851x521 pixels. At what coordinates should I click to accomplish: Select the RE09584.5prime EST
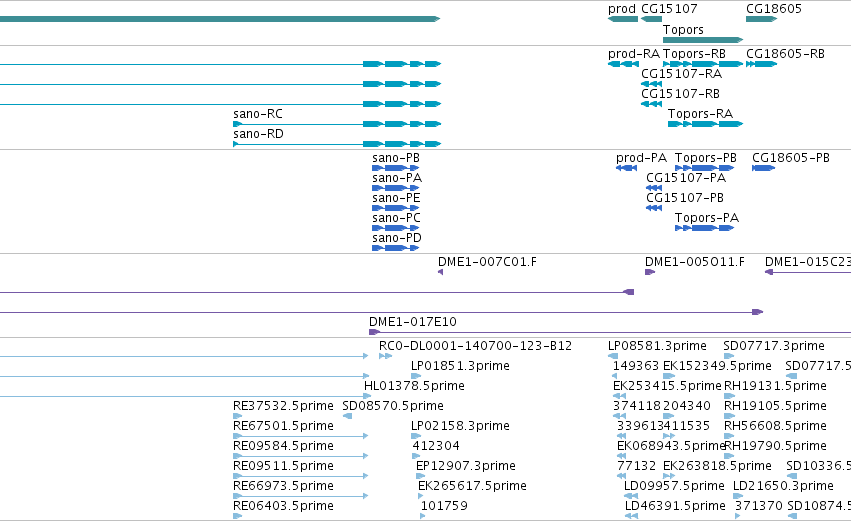click(301, 456)
